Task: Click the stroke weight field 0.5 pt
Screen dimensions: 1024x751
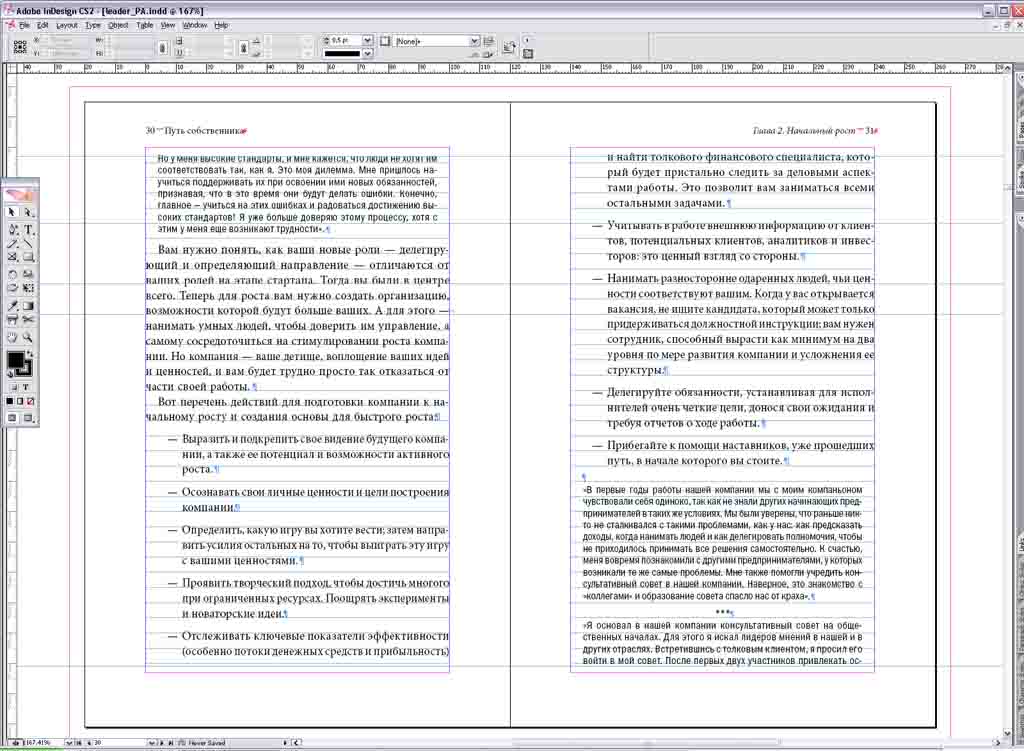Action: tap(346, 40)
